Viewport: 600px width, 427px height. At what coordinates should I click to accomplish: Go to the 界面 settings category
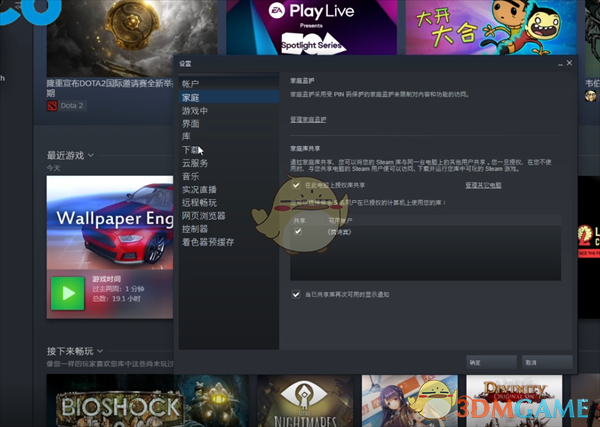click(229, 124)
